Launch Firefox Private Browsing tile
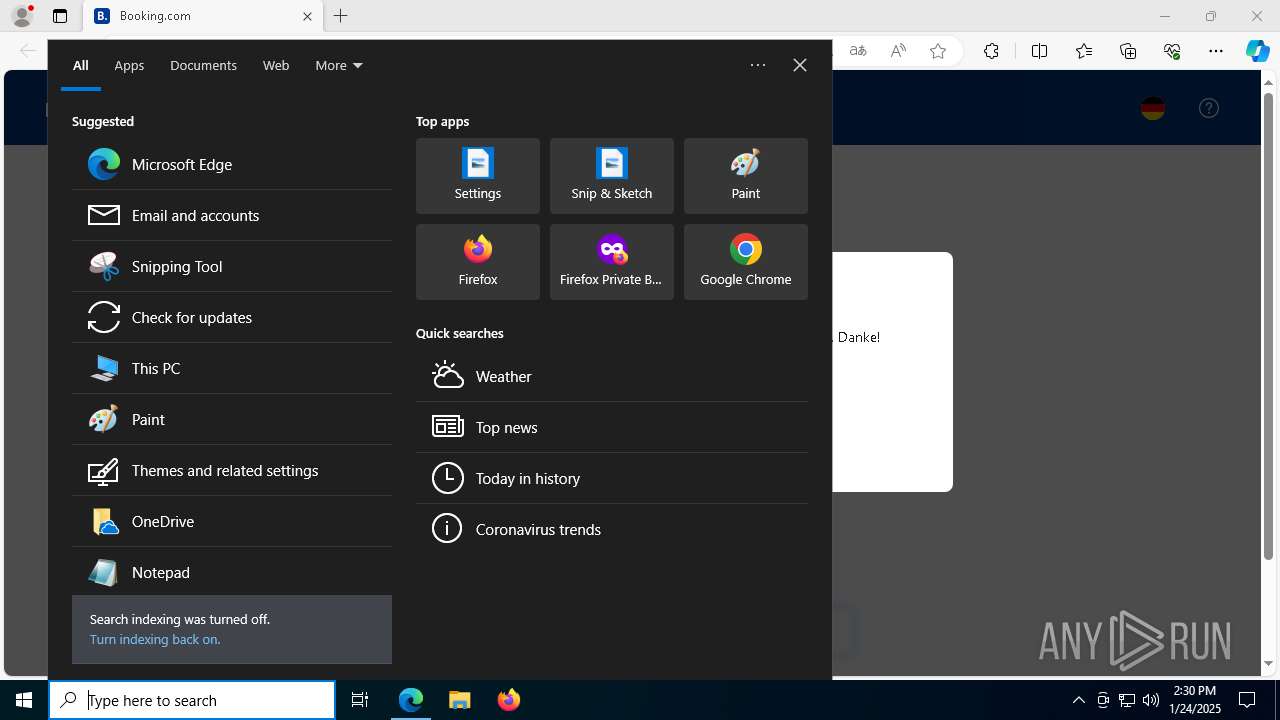The height and width of the screenshot is (720, 1280). click(612, 262)
